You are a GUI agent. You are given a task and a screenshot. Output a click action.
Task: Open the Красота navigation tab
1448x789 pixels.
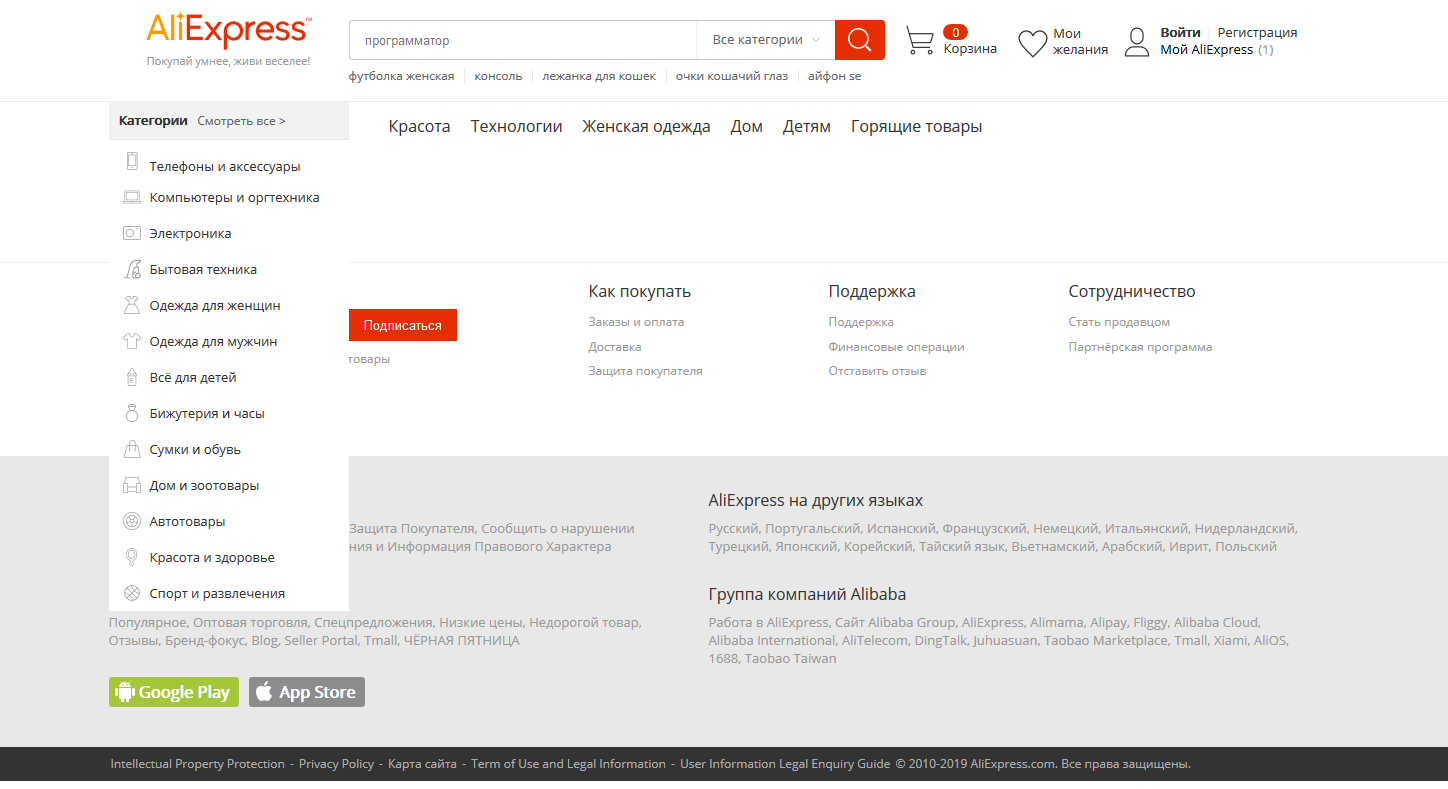click(x=420, y=126)
